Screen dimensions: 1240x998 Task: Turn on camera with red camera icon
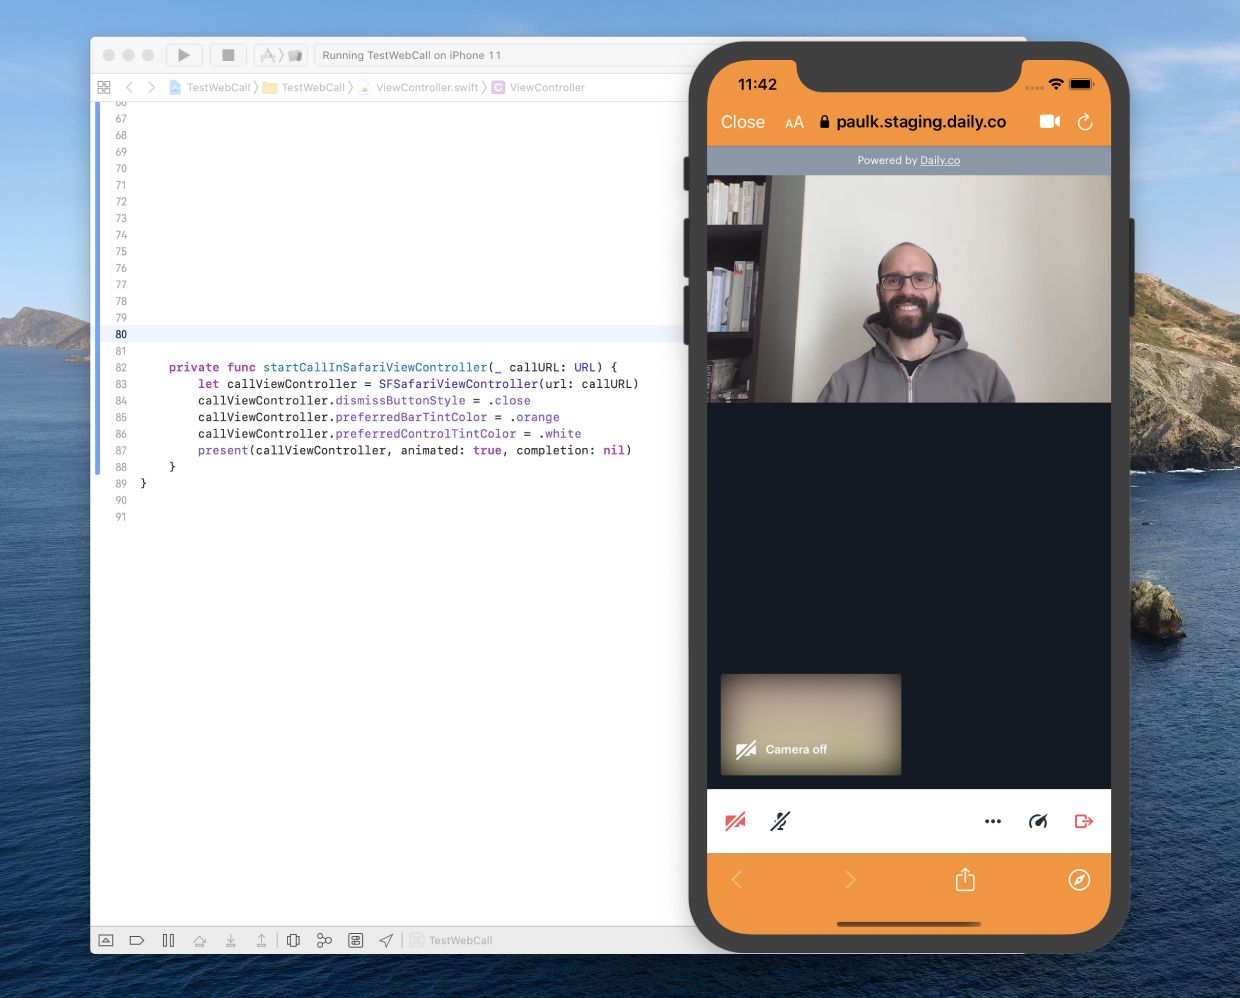[x=735, y=821]
